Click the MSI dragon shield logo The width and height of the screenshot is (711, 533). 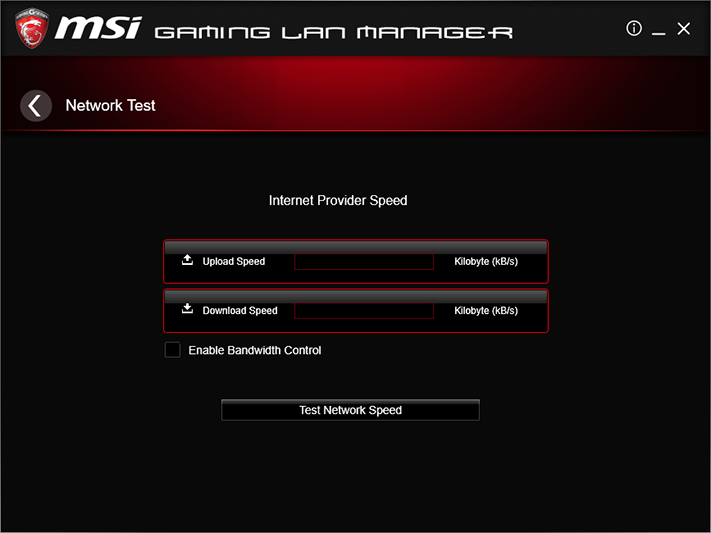click(31, 28)
